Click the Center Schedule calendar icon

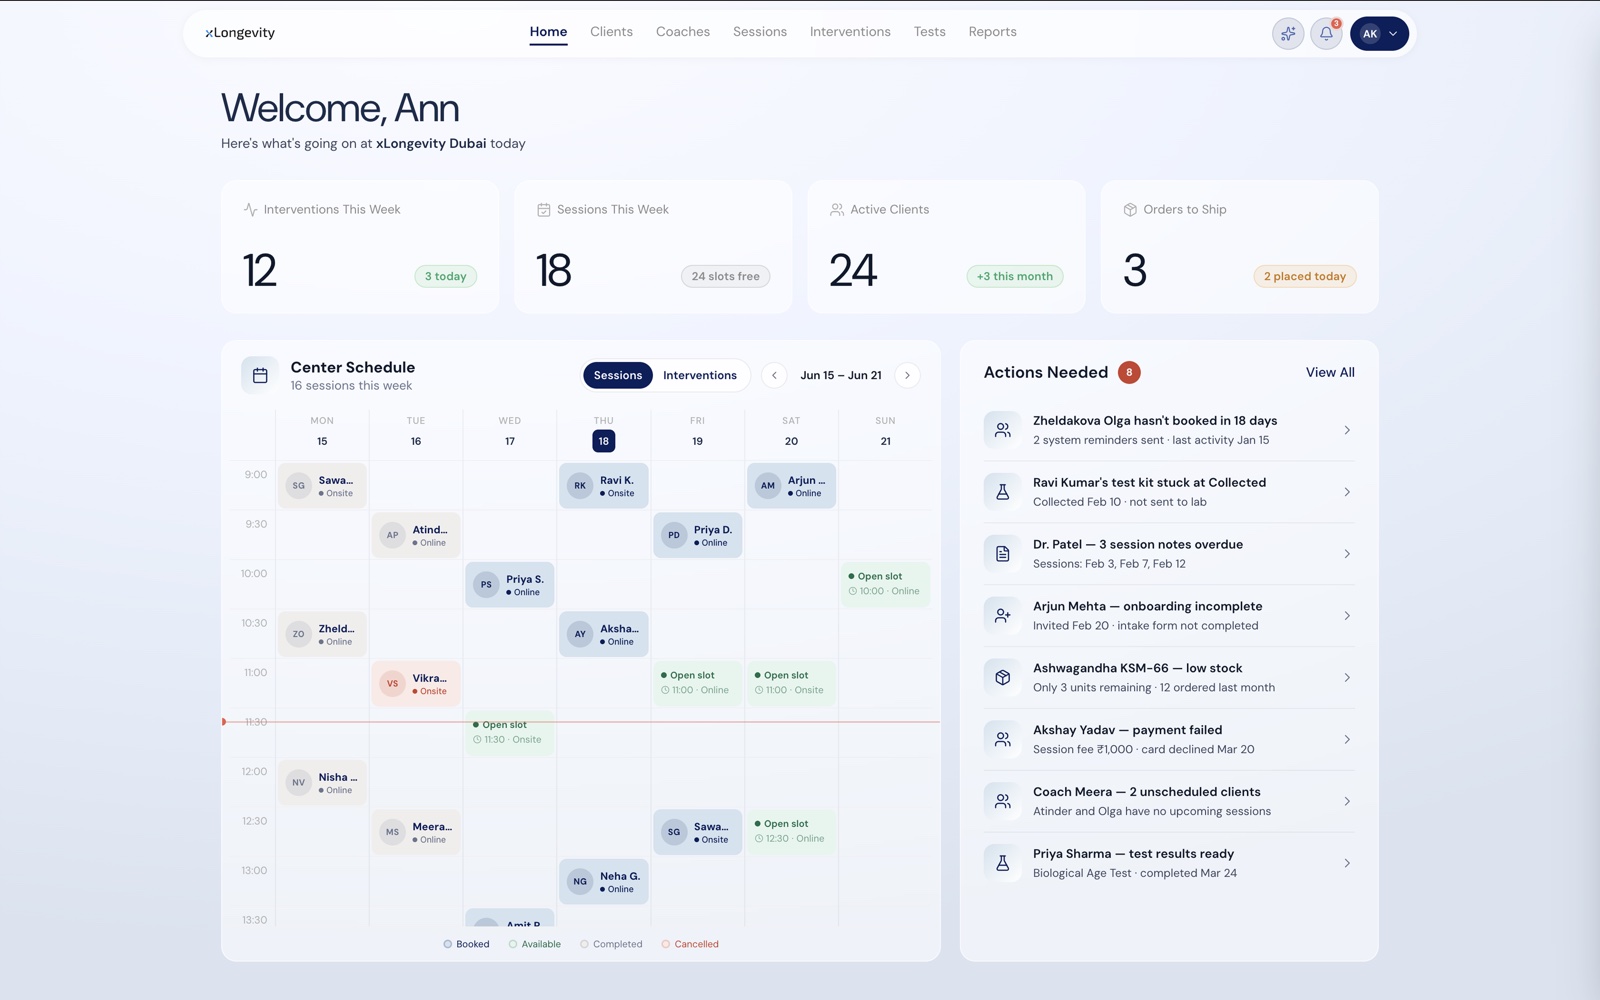click(260, 375)
